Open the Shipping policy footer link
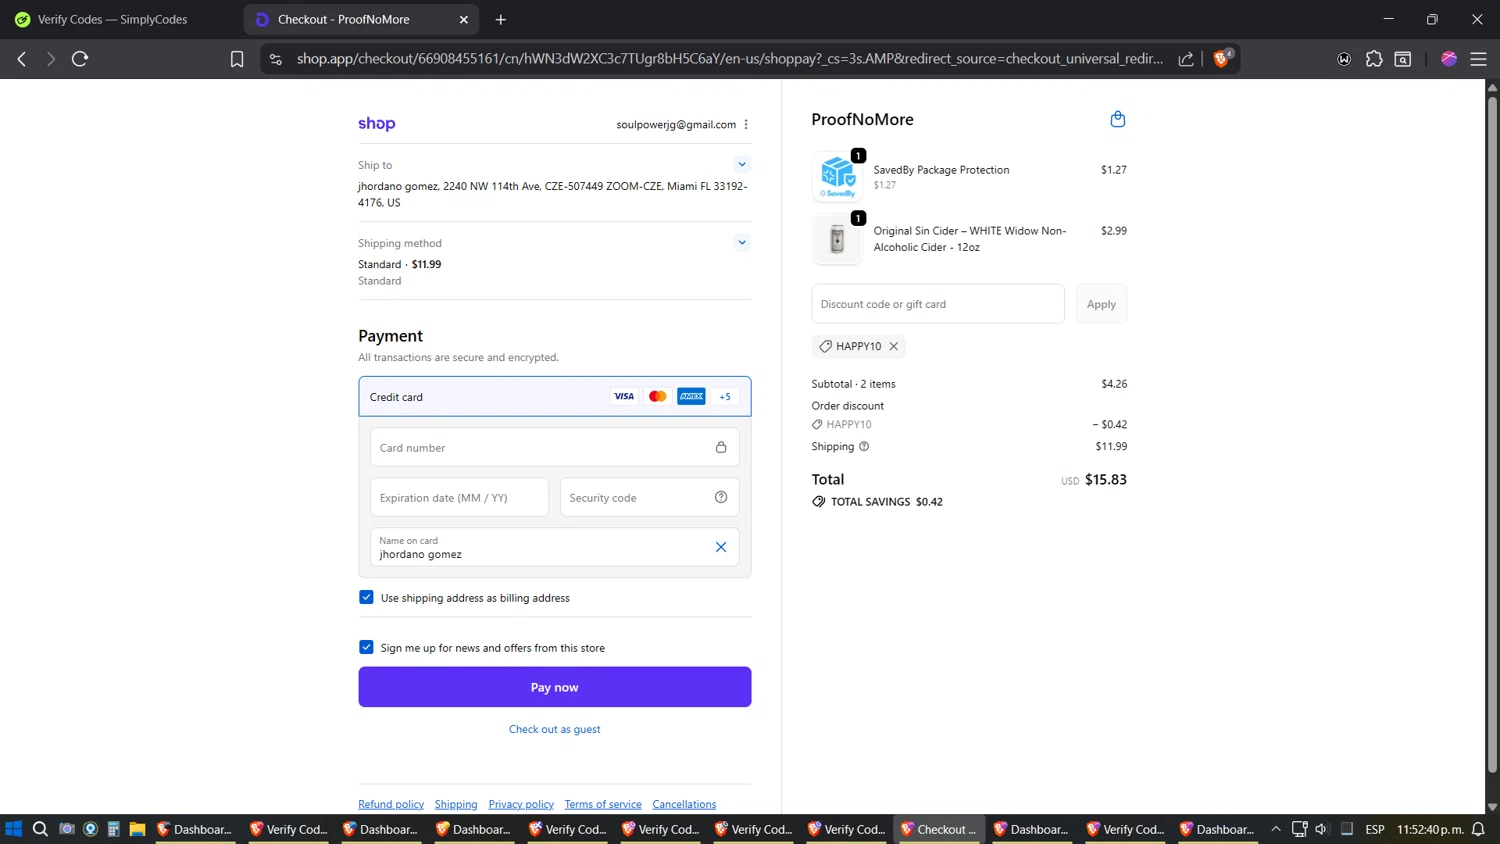This screenshot has width=1500, height=844. tap(456, 804)
